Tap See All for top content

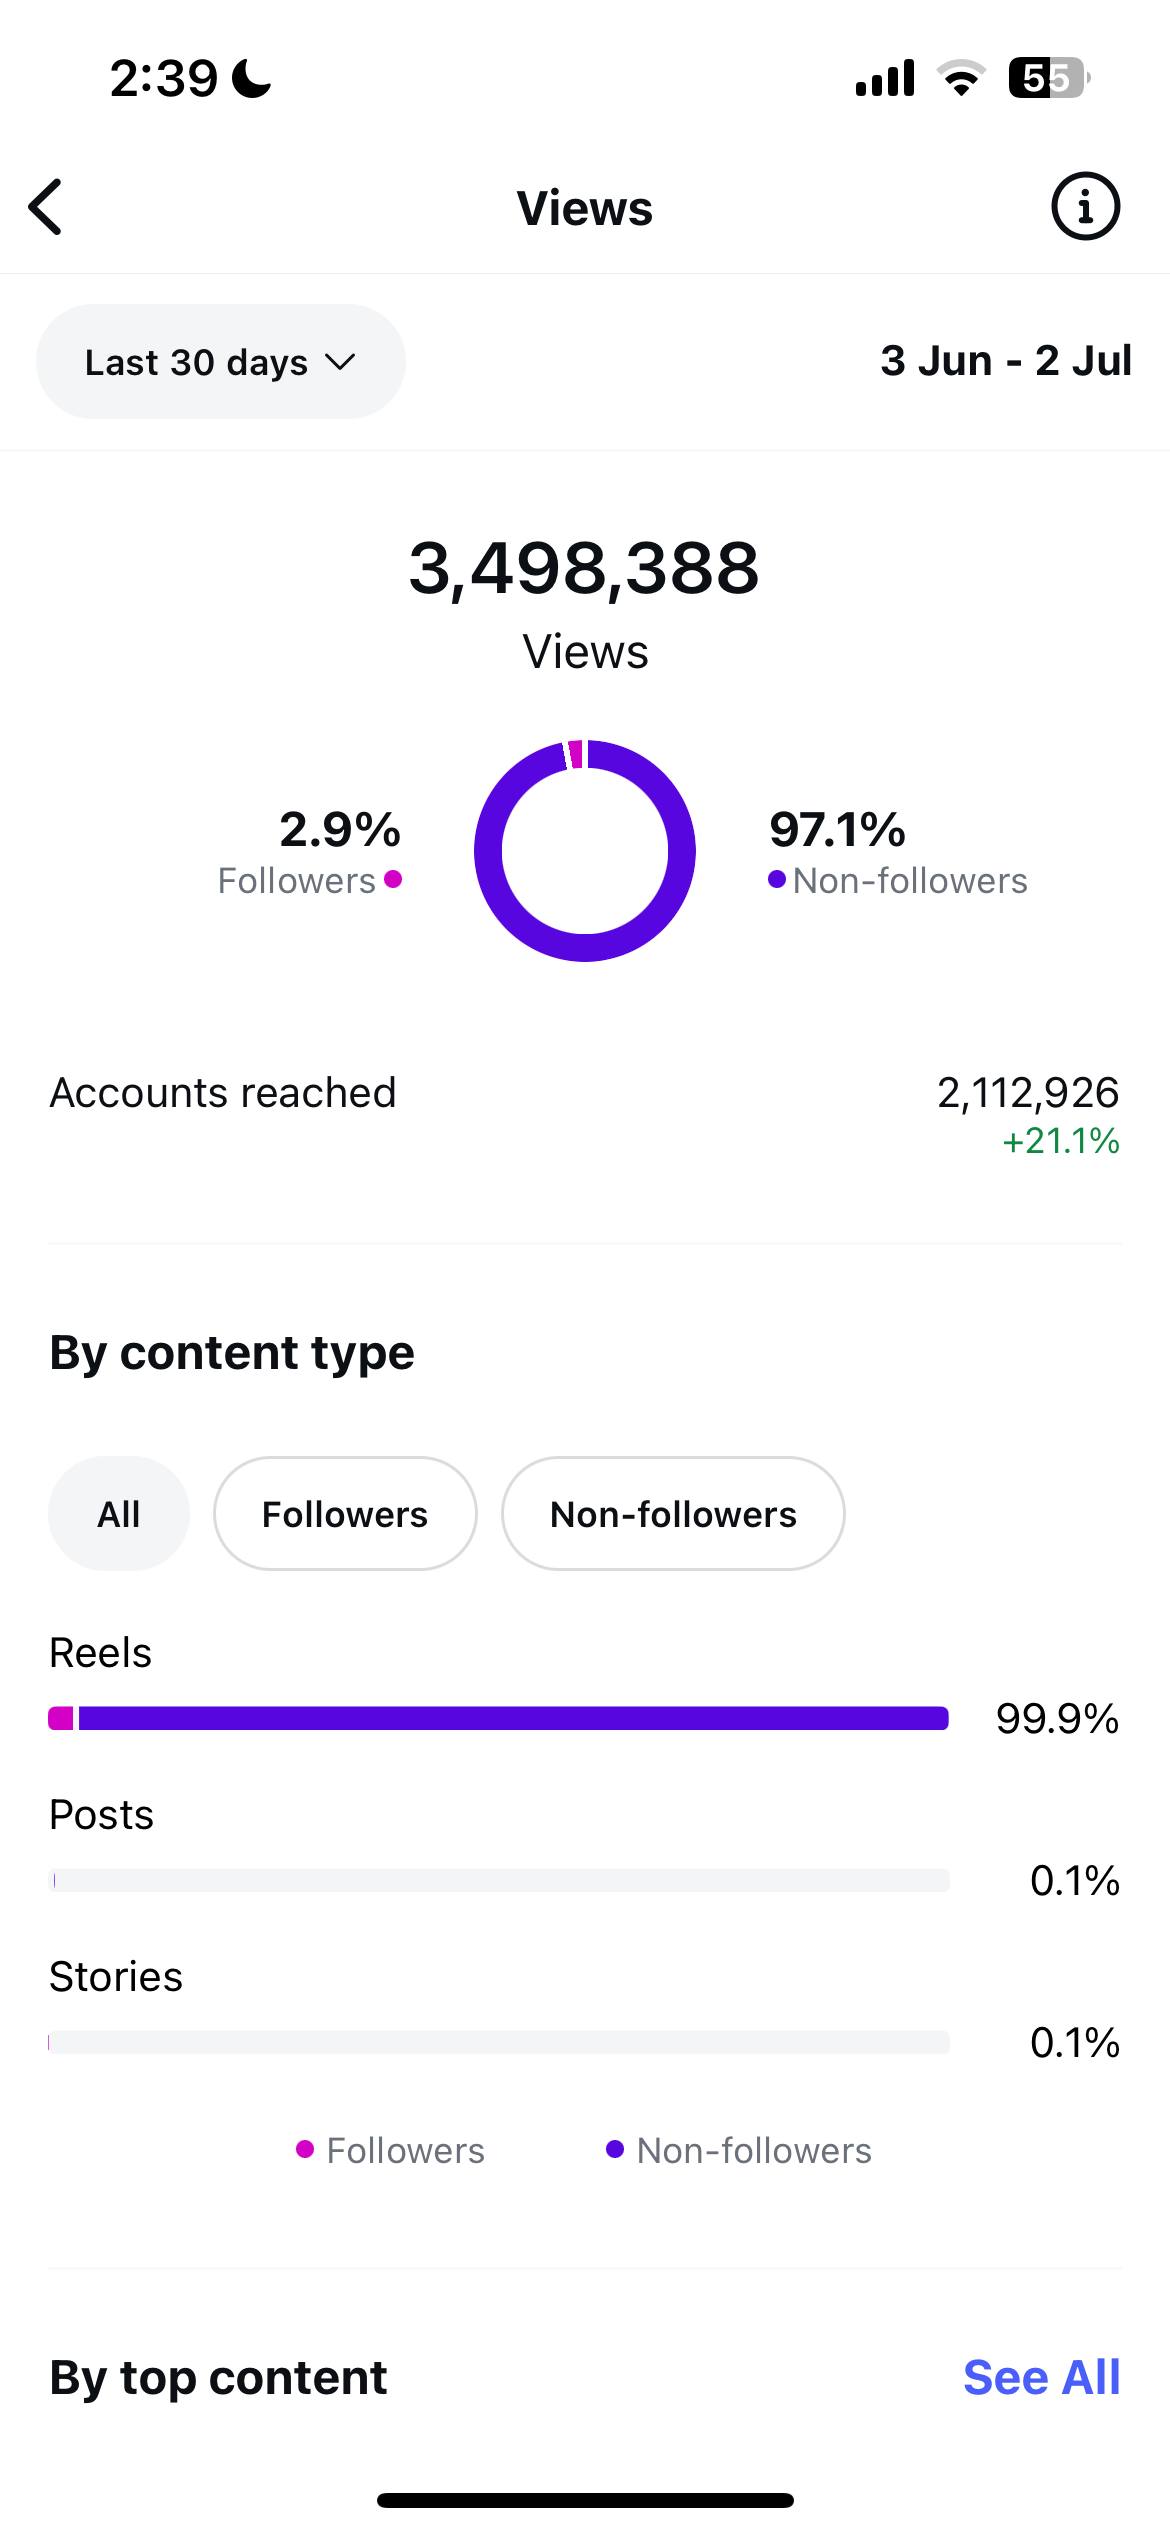[x=1041, y=2377]
